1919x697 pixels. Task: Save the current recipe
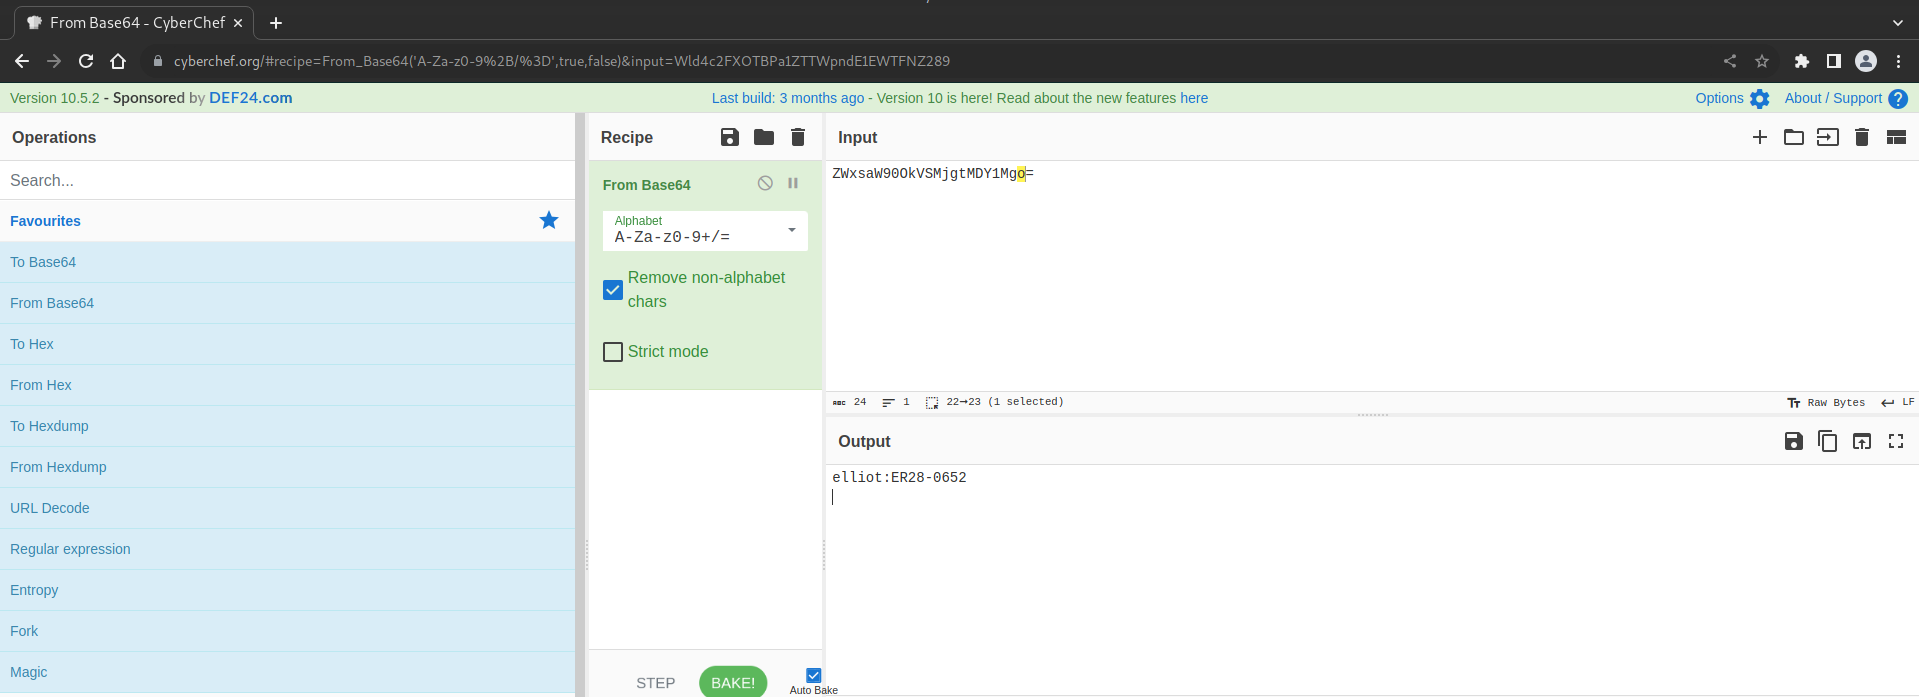730,137
